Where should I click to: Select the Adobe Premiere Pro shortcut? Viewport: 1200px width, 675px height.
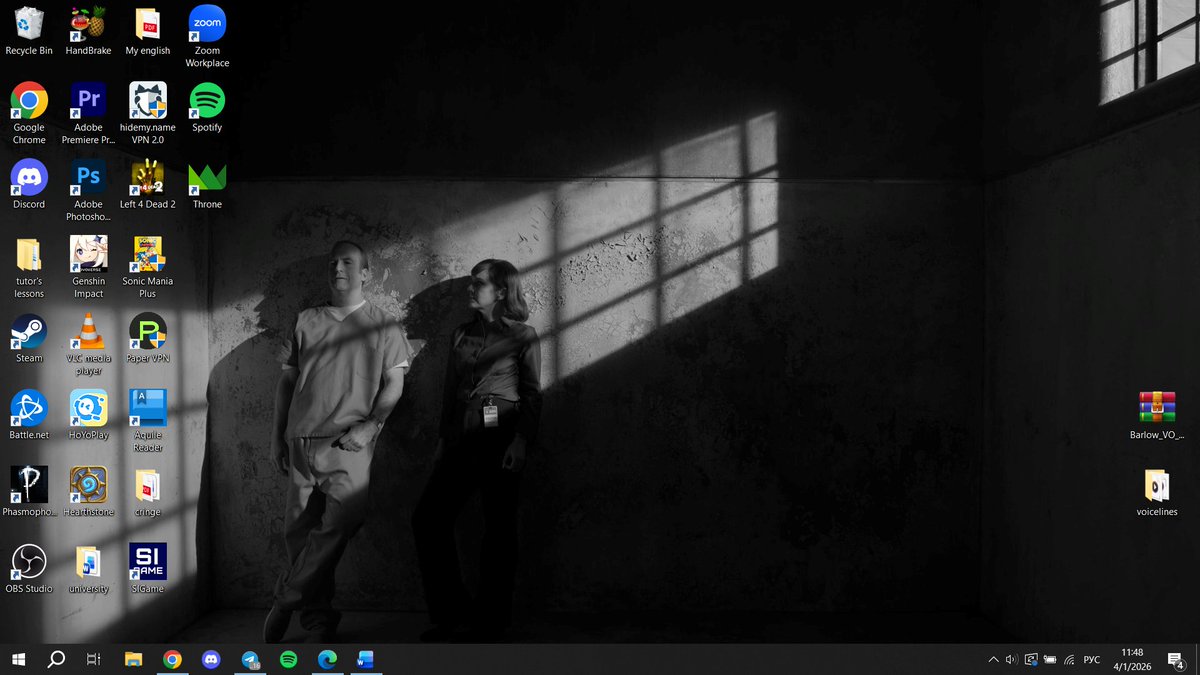click(88, 113)
